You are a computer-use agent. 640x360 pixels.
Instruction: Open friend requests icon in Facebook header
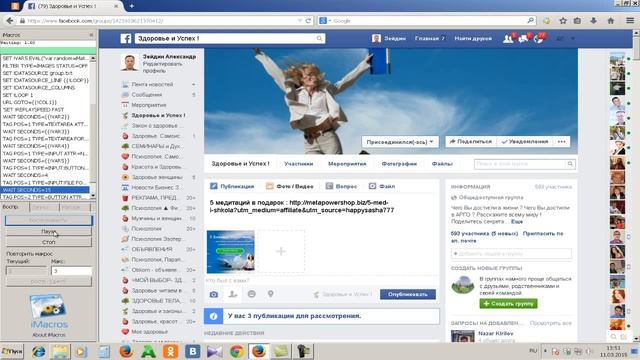coord(508,38)
